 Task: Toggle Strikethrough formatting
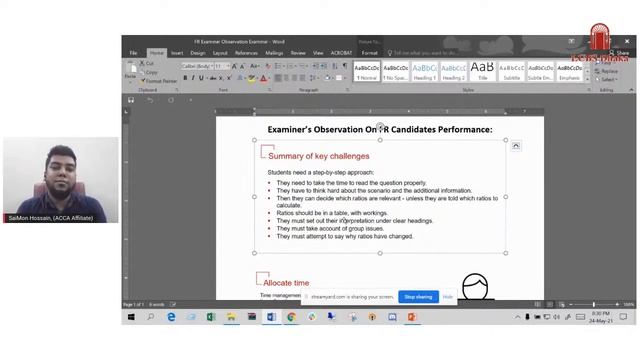tap(213, 78)
